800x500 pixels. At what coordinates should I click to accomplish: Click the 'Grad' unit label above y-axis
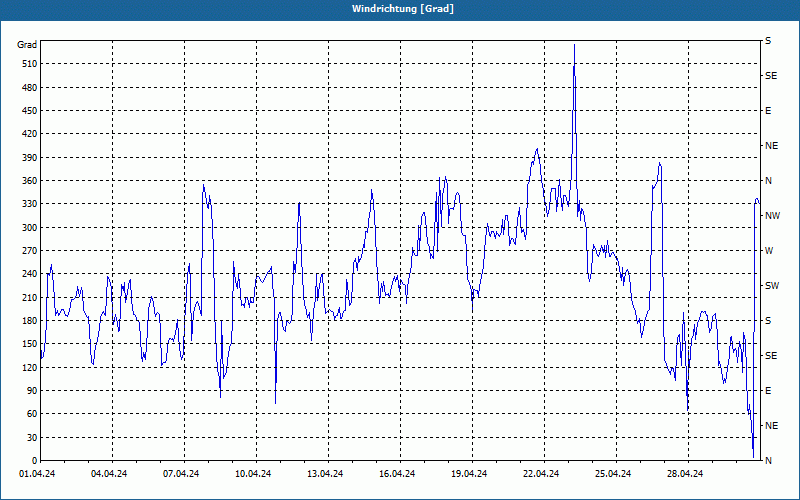point(27,45)
